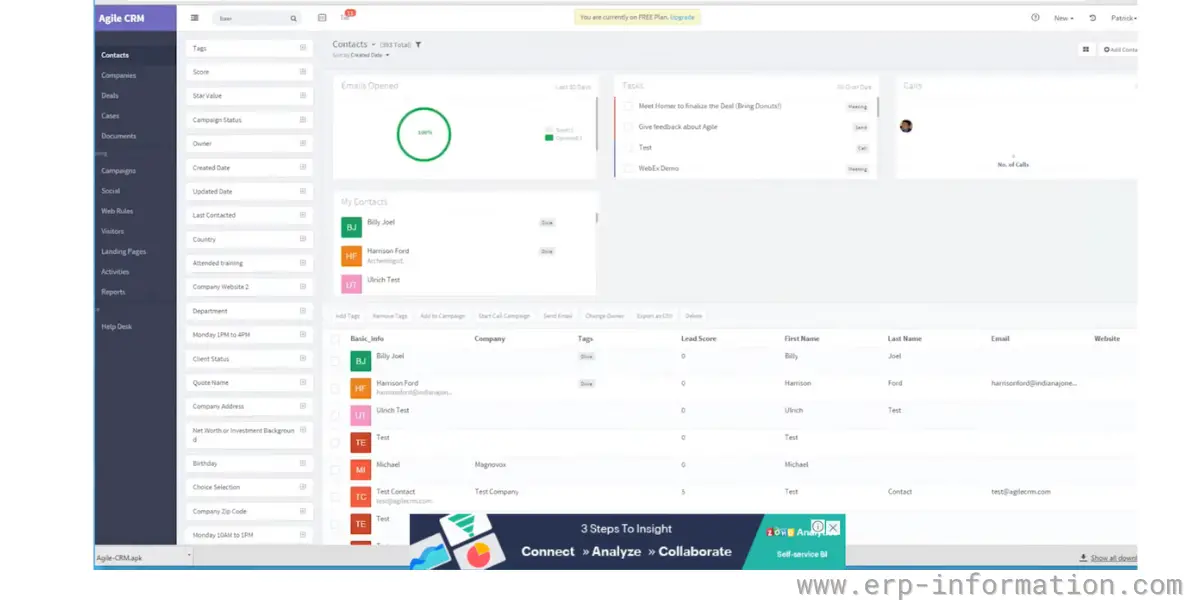Go to Documents in sidebar

pyautogui.click(x=118, y=136)
